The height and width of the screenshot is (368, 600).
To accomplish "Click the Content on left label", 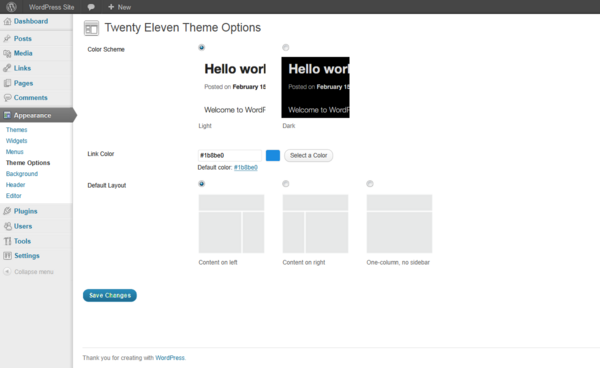I will point(218,262).
